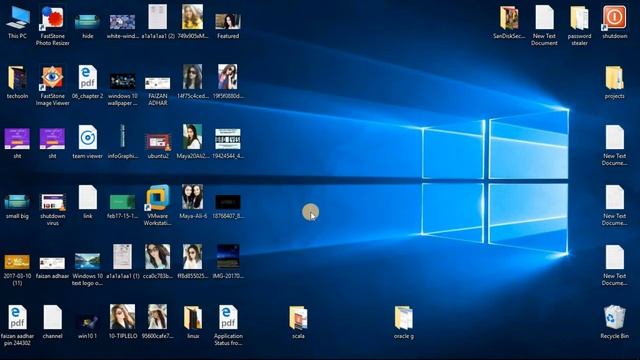Select the 95600cafe7... photo file
Screen dimensions: 640x360
(x=158, y=317)
